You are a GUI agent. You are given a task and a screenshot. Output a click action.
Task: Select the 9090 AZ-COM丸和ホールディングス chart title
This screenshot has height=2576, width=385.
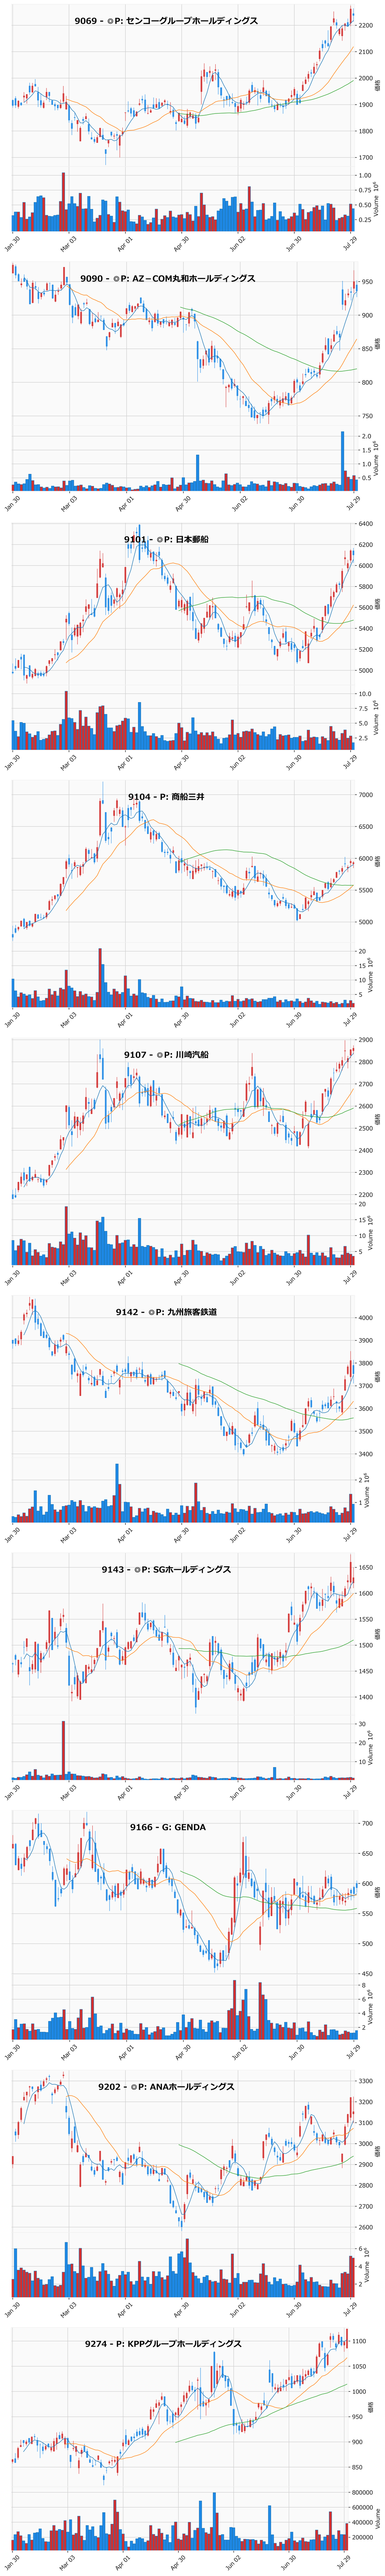tap(168, 279)
